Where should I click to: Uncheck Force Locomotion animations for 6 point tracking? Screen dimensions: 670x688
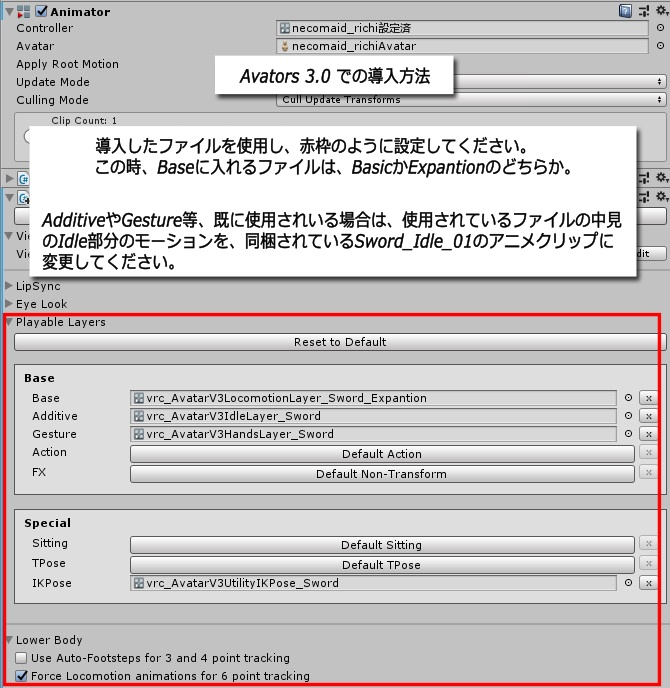[x=21, y=676]
